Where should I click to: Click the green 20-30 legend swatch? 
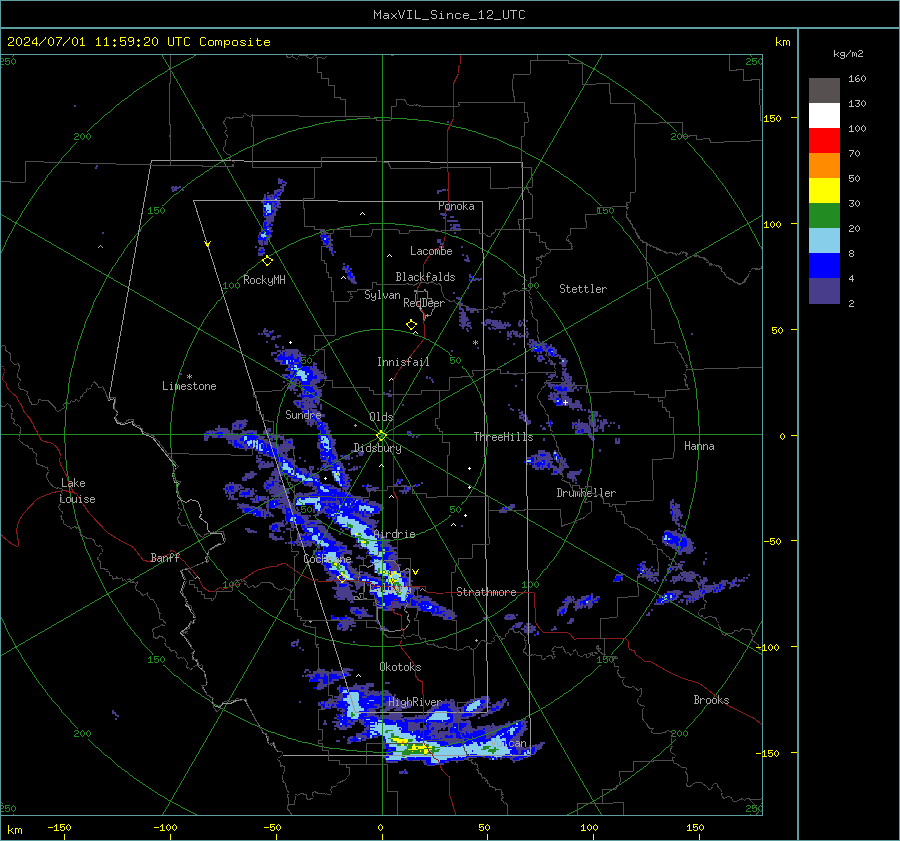coord(824,216)
